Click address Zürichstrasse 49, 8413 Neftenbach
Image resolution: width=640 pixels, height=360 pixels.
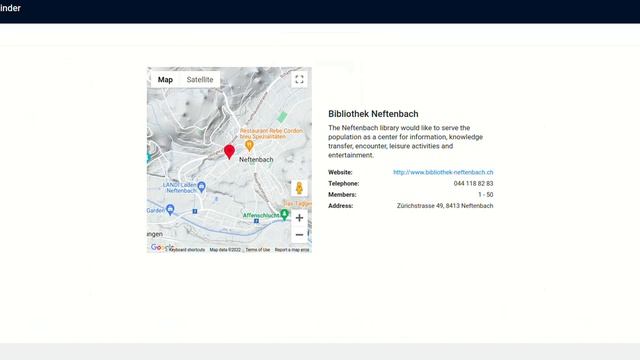(x=445, y=206)
